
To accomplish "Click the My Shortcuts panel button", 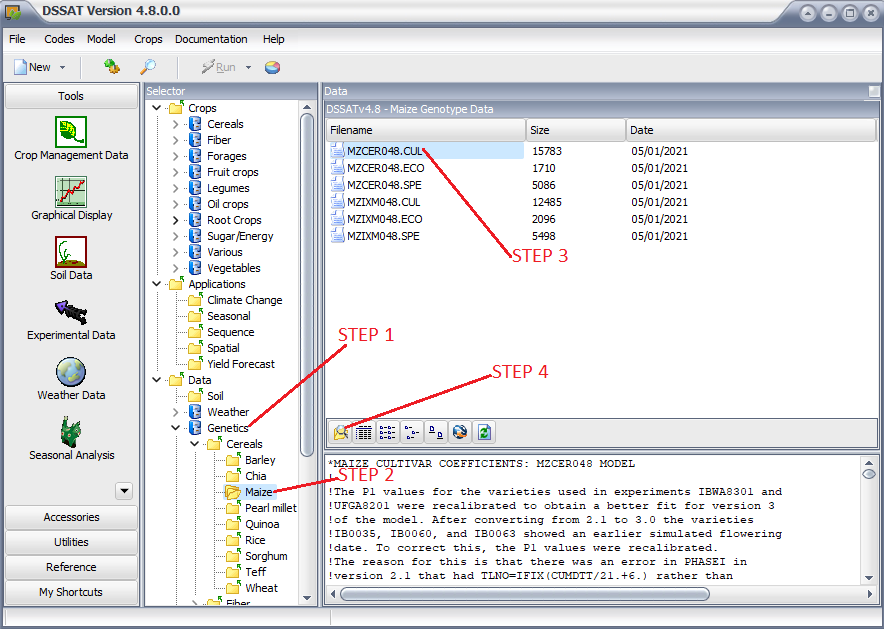I will [71, 592].
